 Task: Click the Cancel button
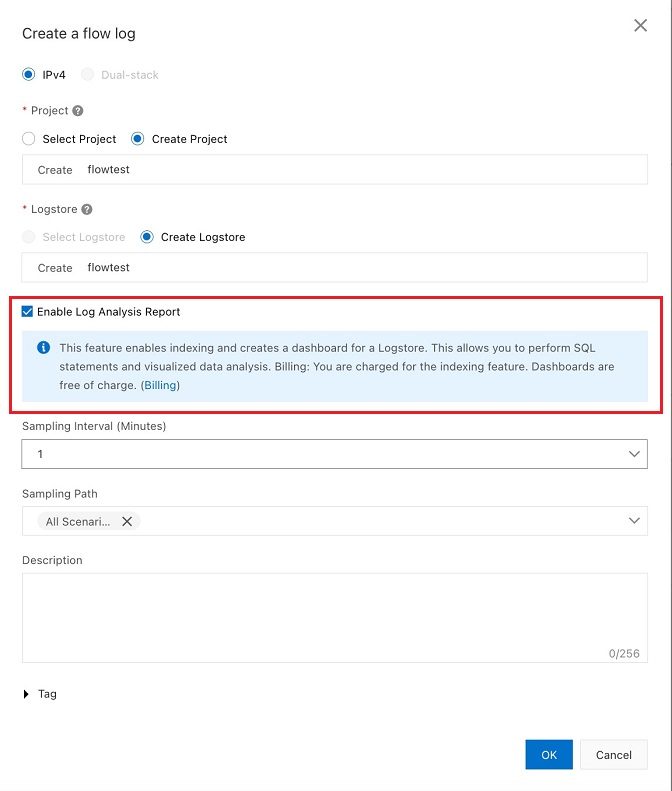pos(614,755)
